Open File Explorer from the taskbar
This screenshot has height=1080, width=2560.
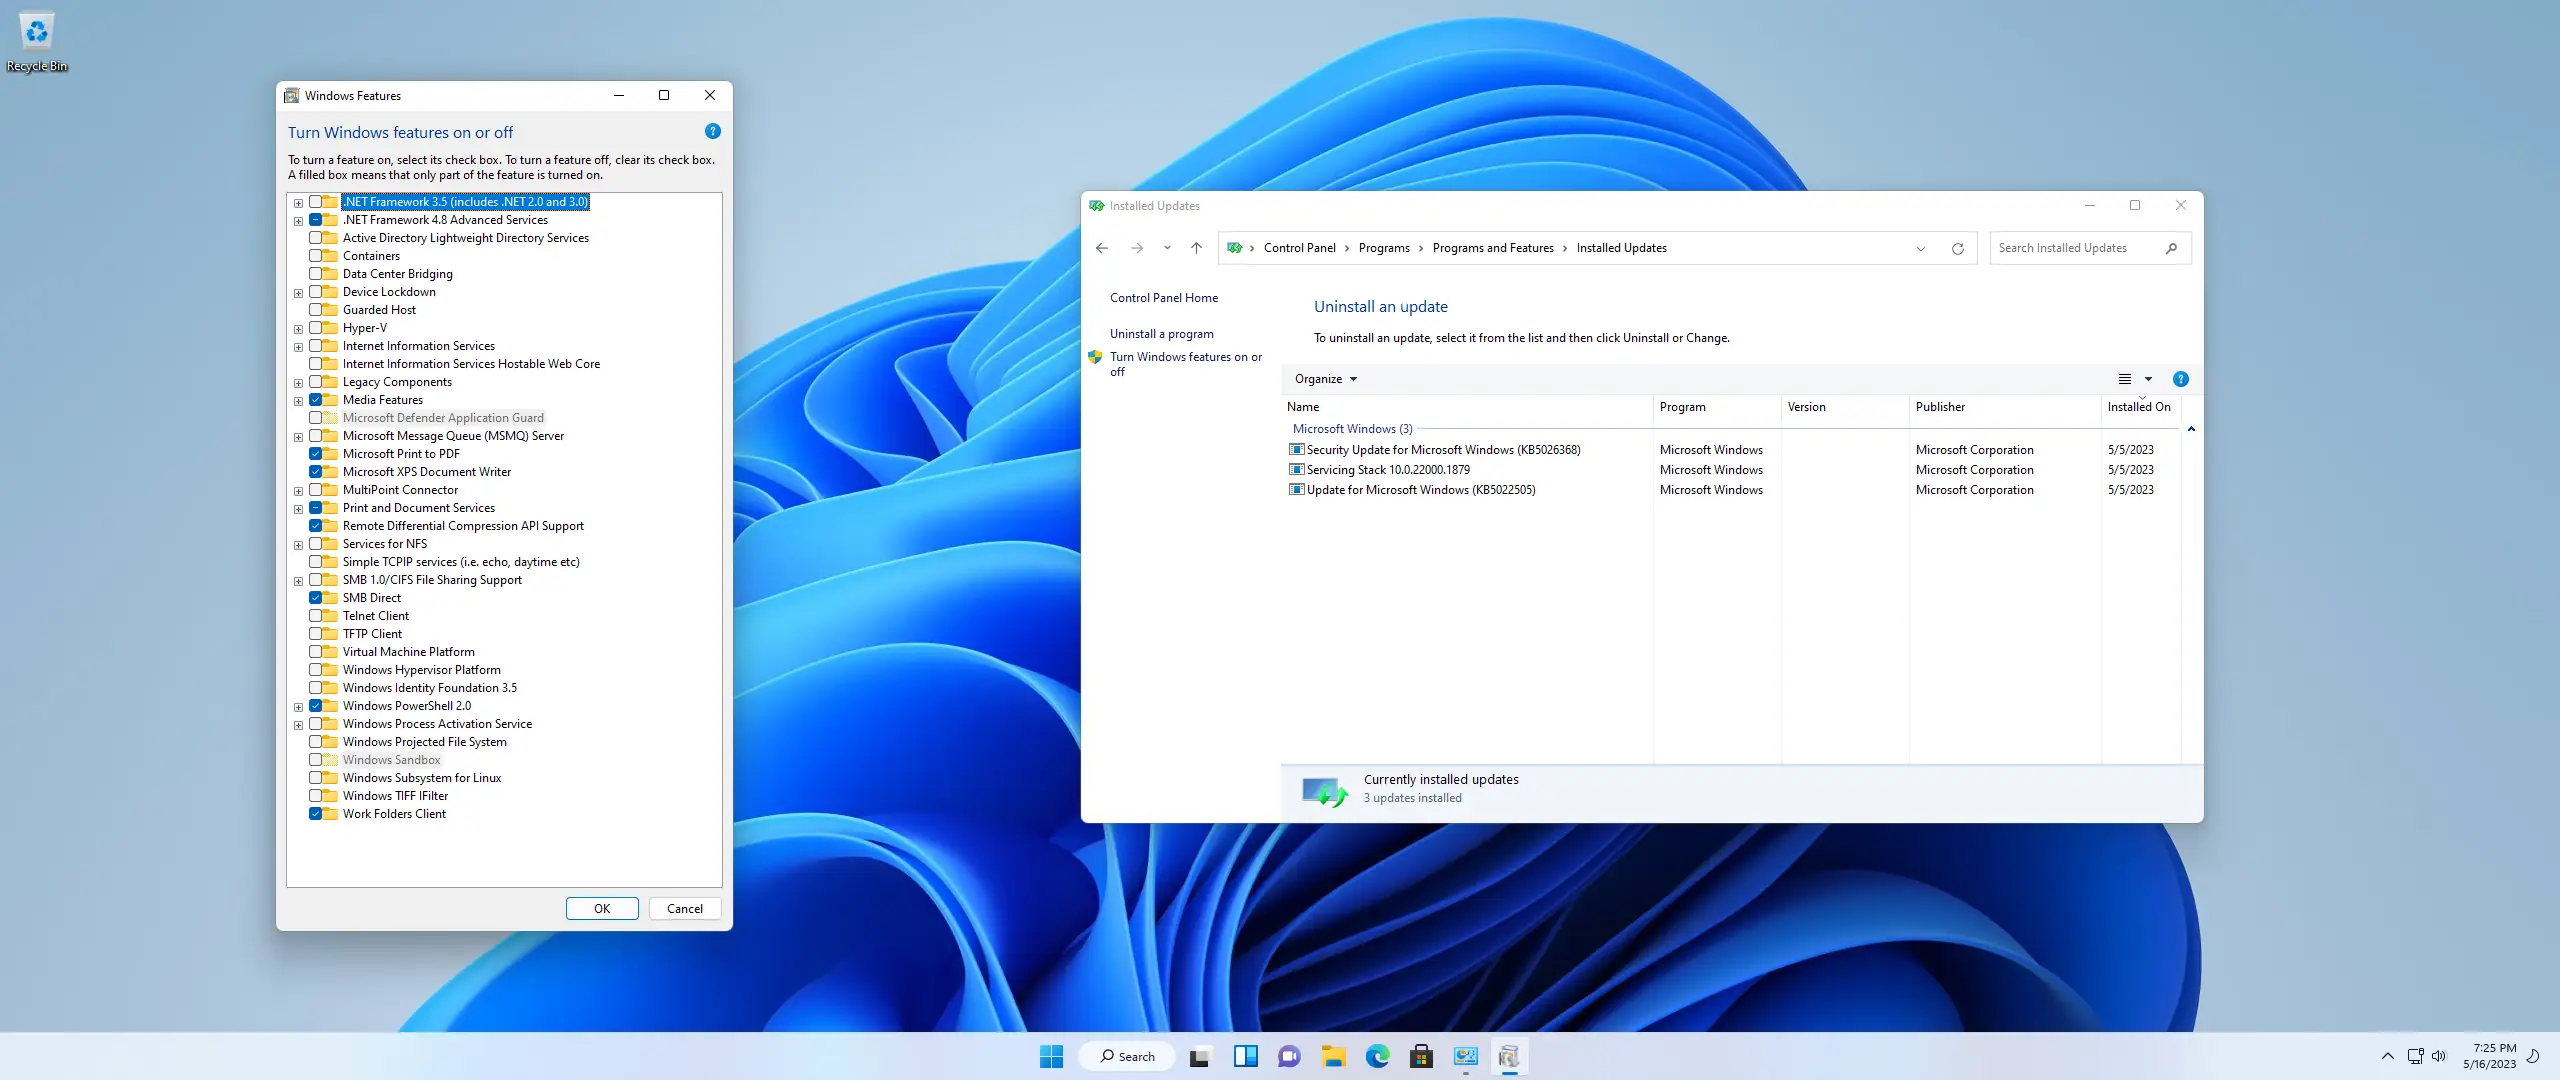(x=1333, y=1056)
